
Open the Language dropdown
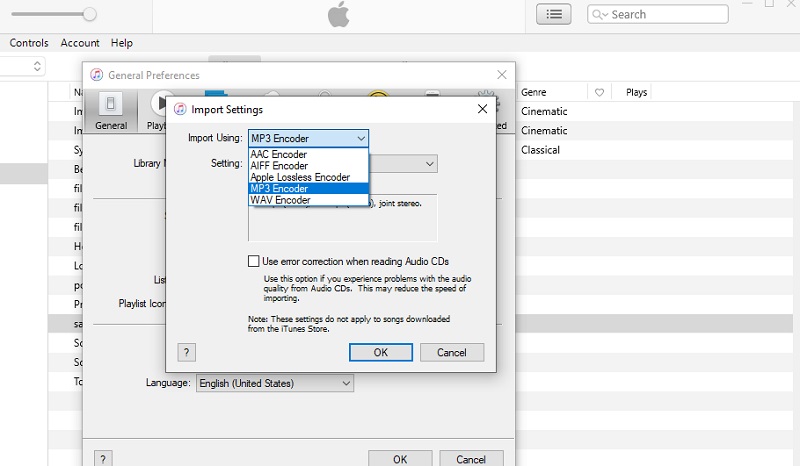(x=274, y=383)
